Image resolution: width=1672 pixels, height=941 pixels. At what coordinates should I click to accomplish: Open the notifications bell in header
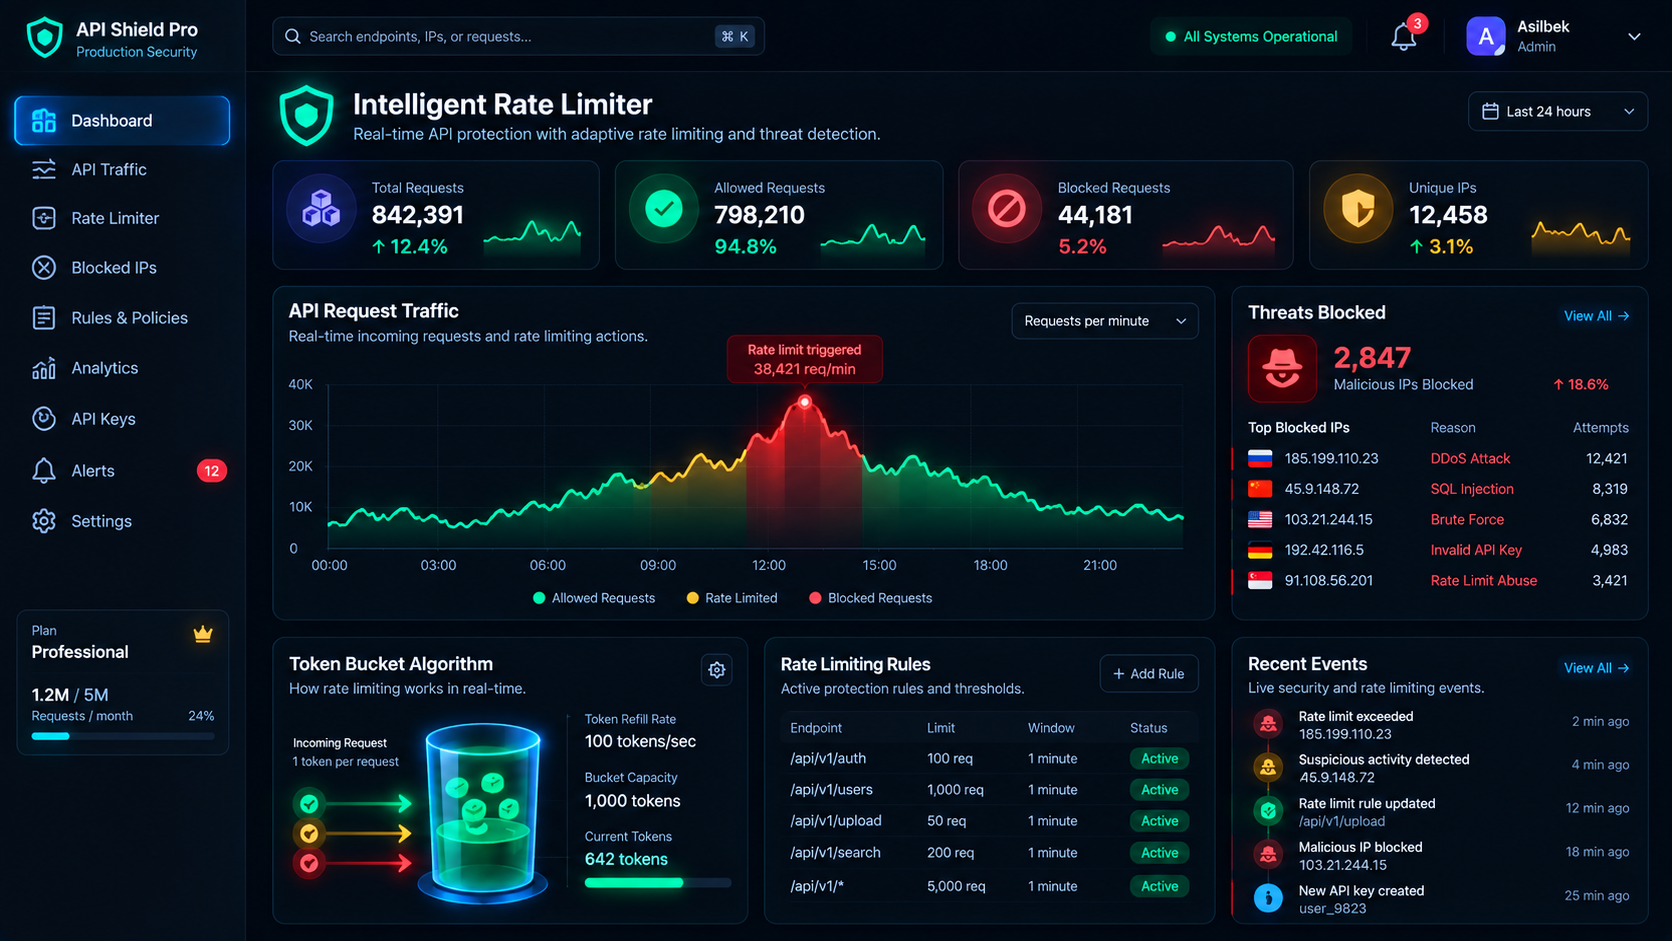1404,38
